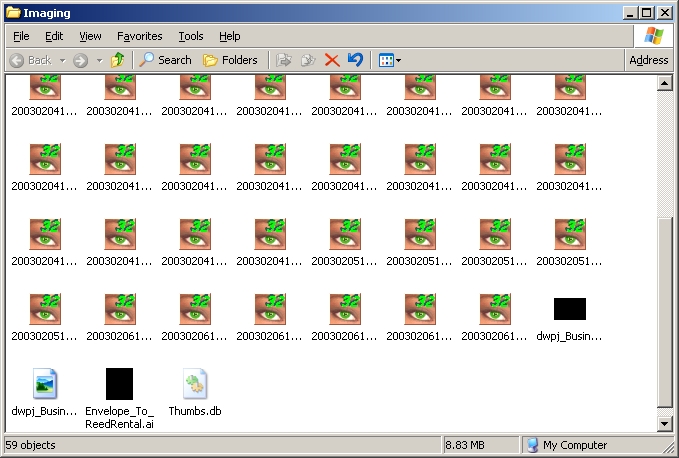Expand the Forward history dropdown arrow
This screenshot has width=679, height=458.
tap(98, 60)
